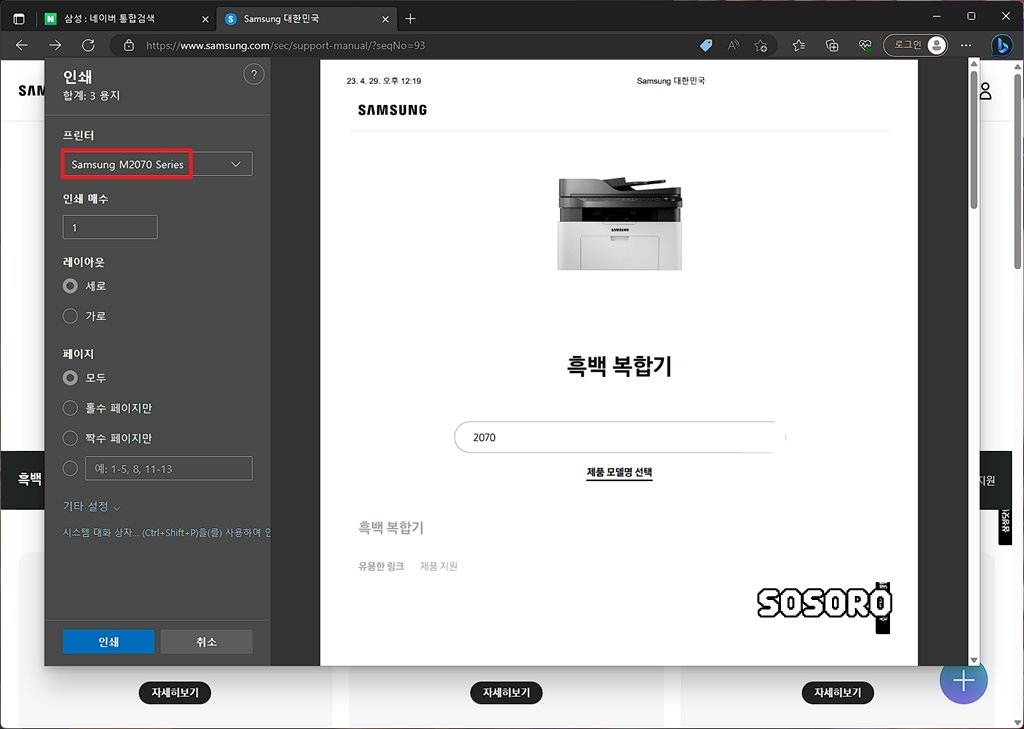Click the 취소 cancel button
This screenshot has height=729, width=1024.
click(x=206, y=642)
